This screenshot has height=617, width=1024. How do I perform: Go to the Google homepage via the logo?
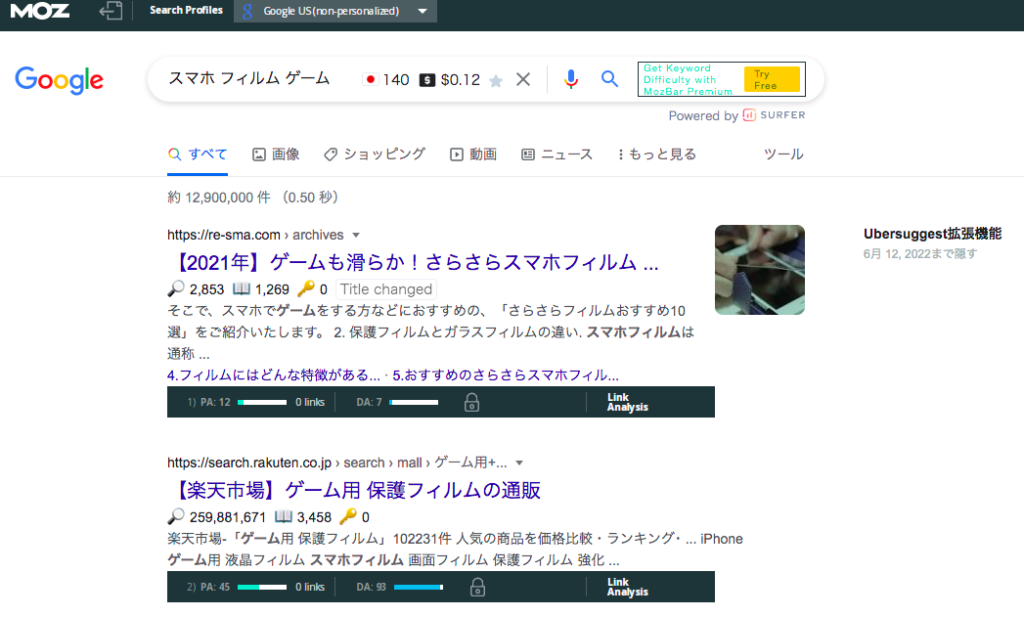tap(59, 80)
